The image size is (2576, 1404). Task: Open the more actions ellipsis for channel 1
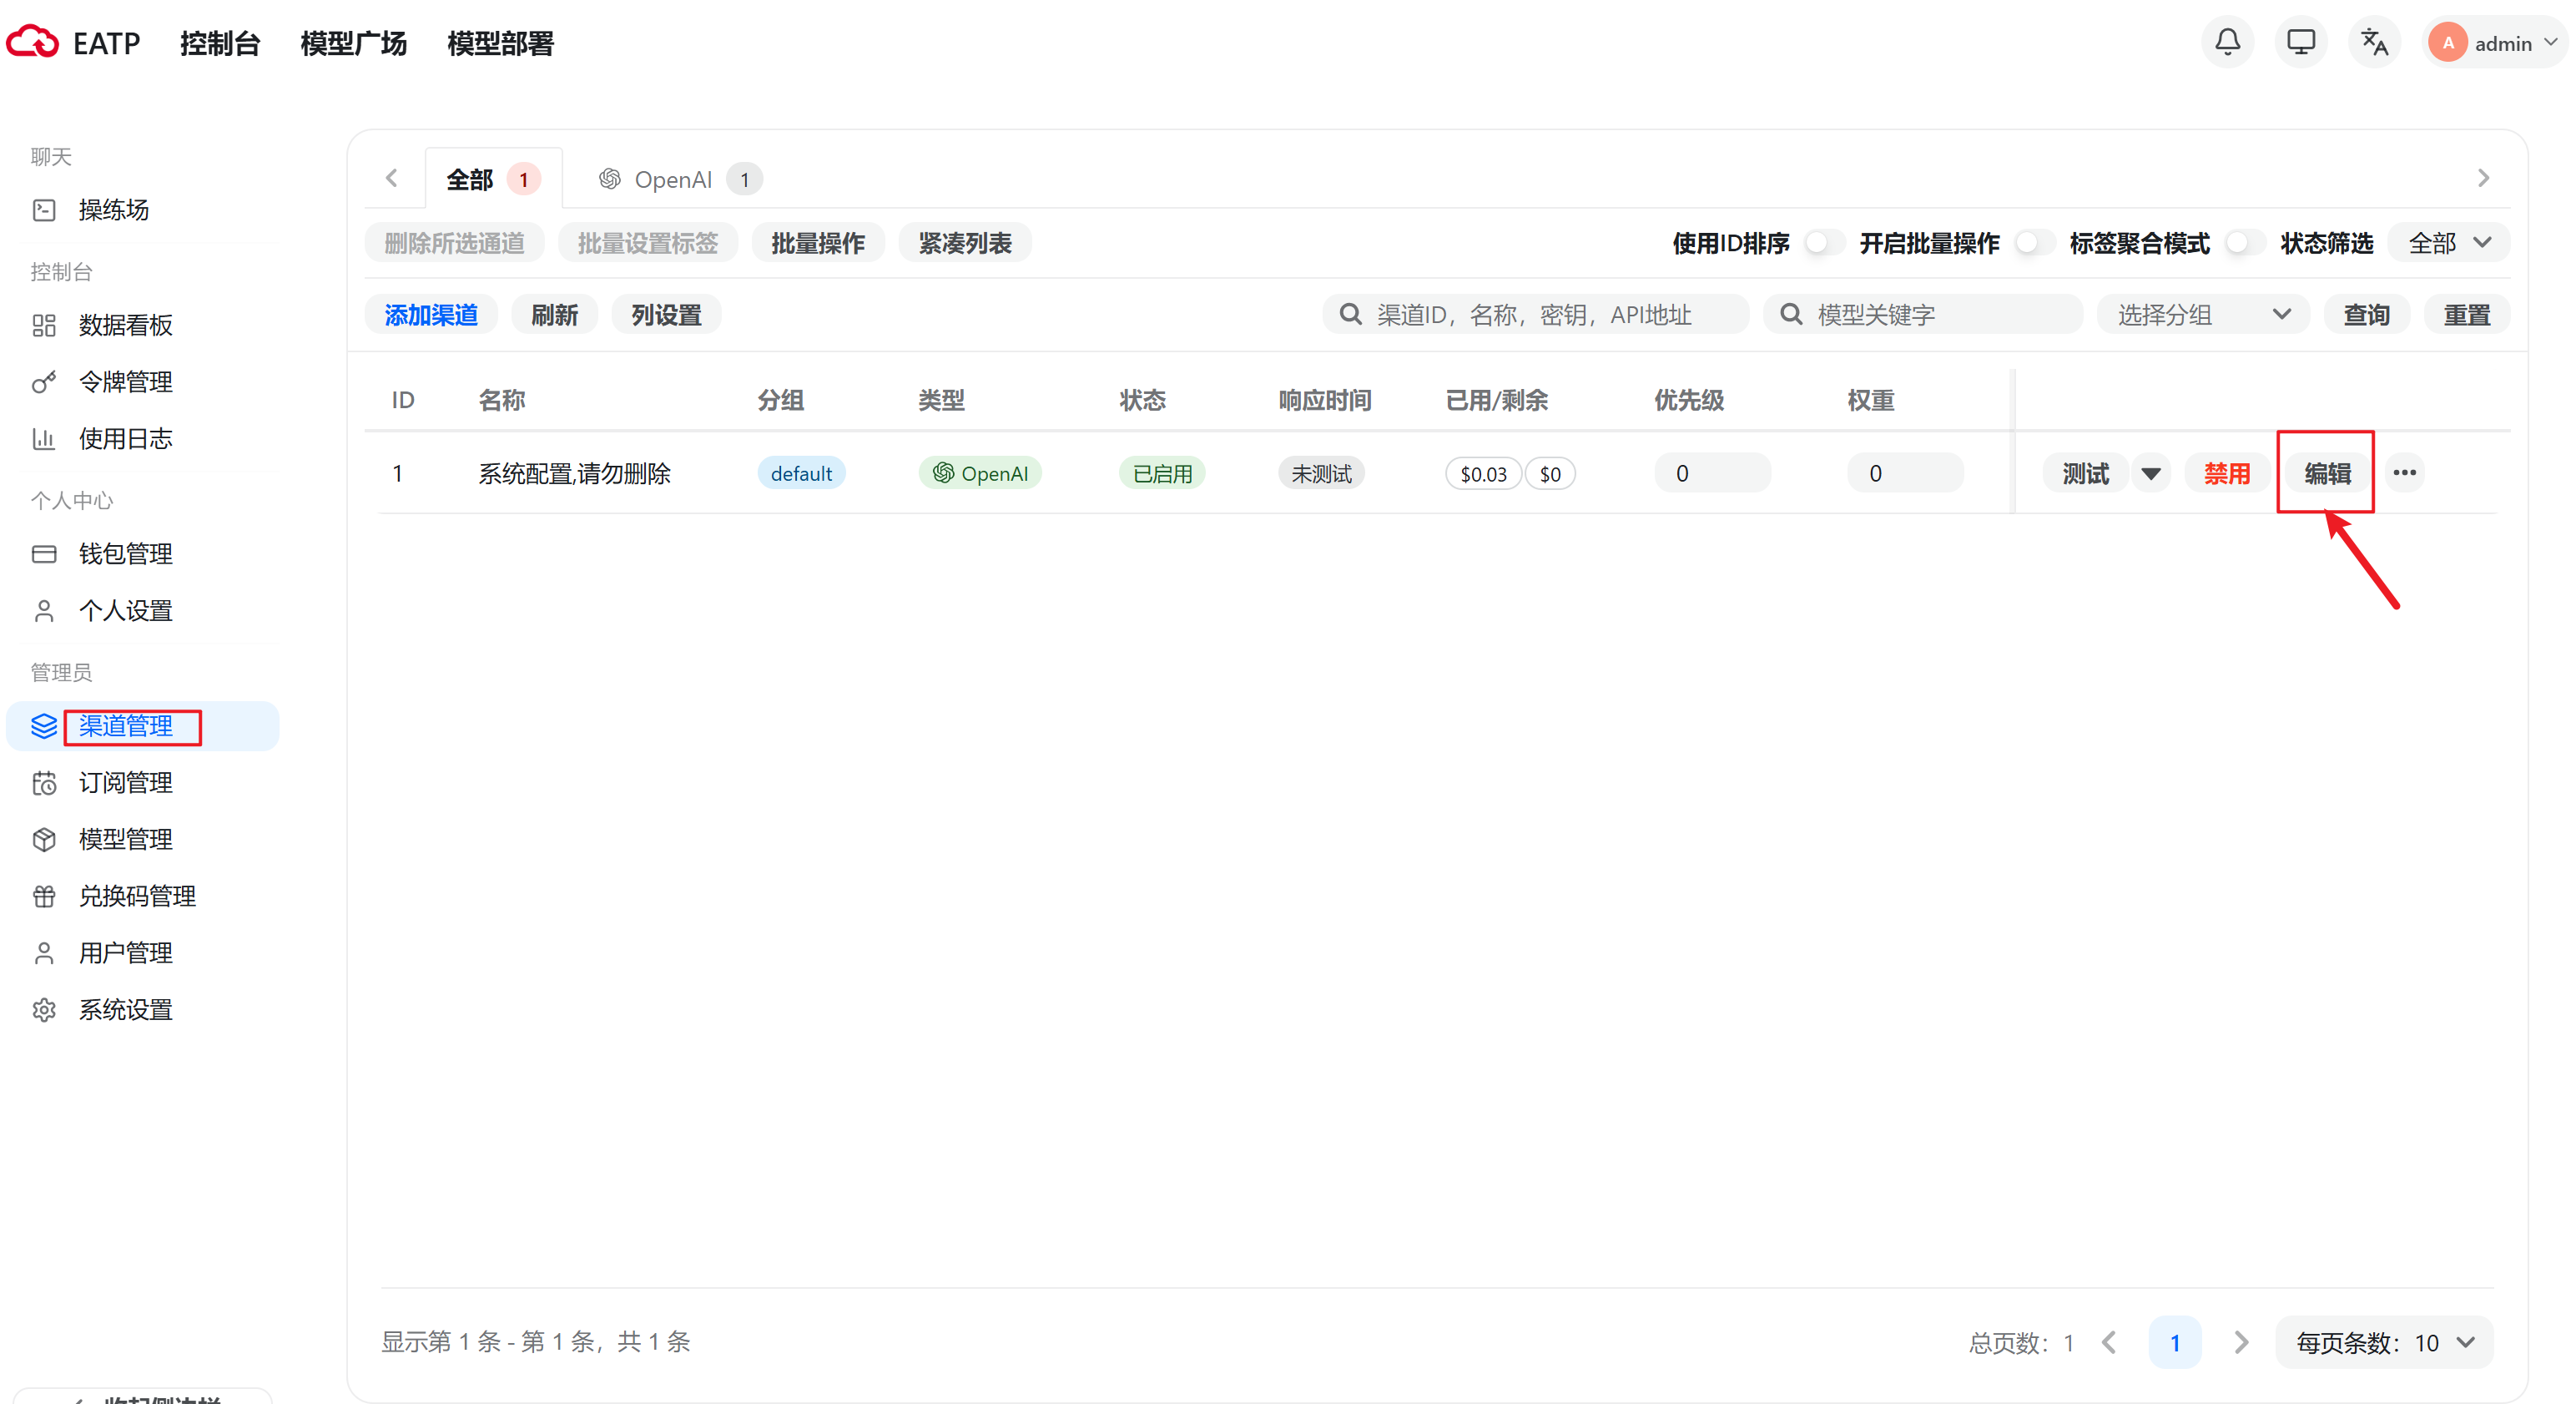coord(2405,473)
